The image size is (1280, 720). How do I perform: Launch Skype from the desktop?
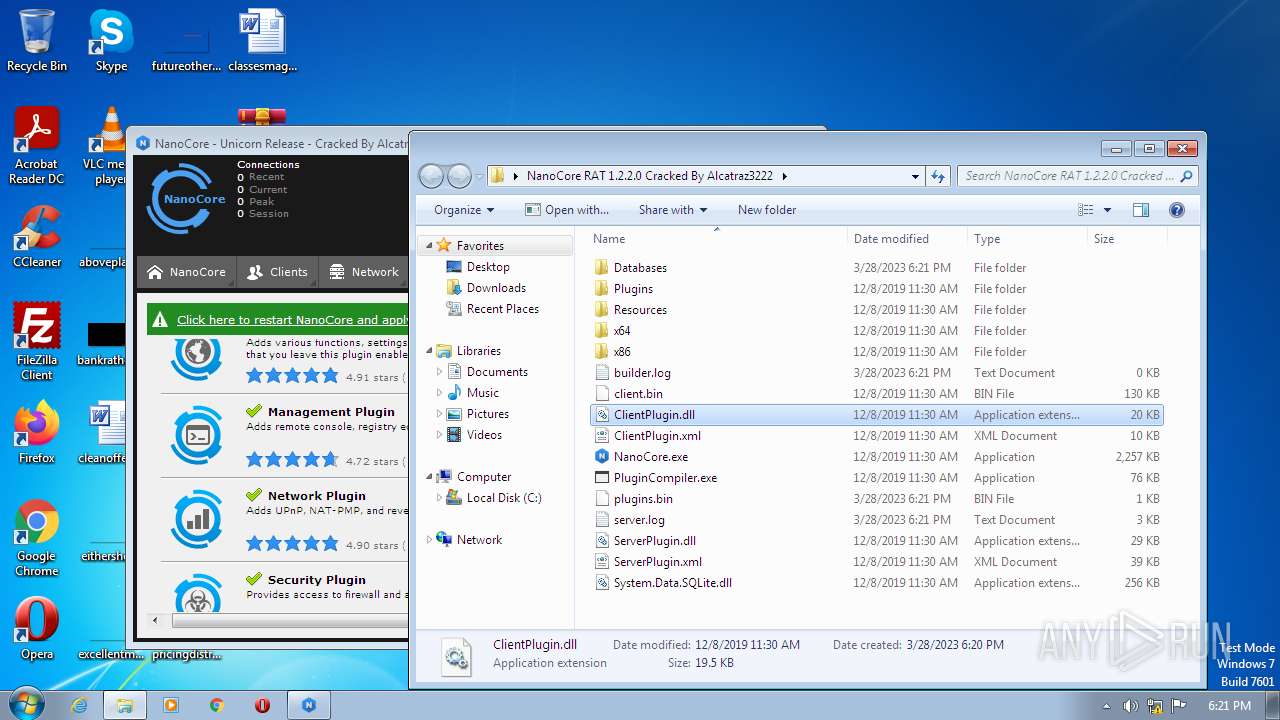click(111, 40)
